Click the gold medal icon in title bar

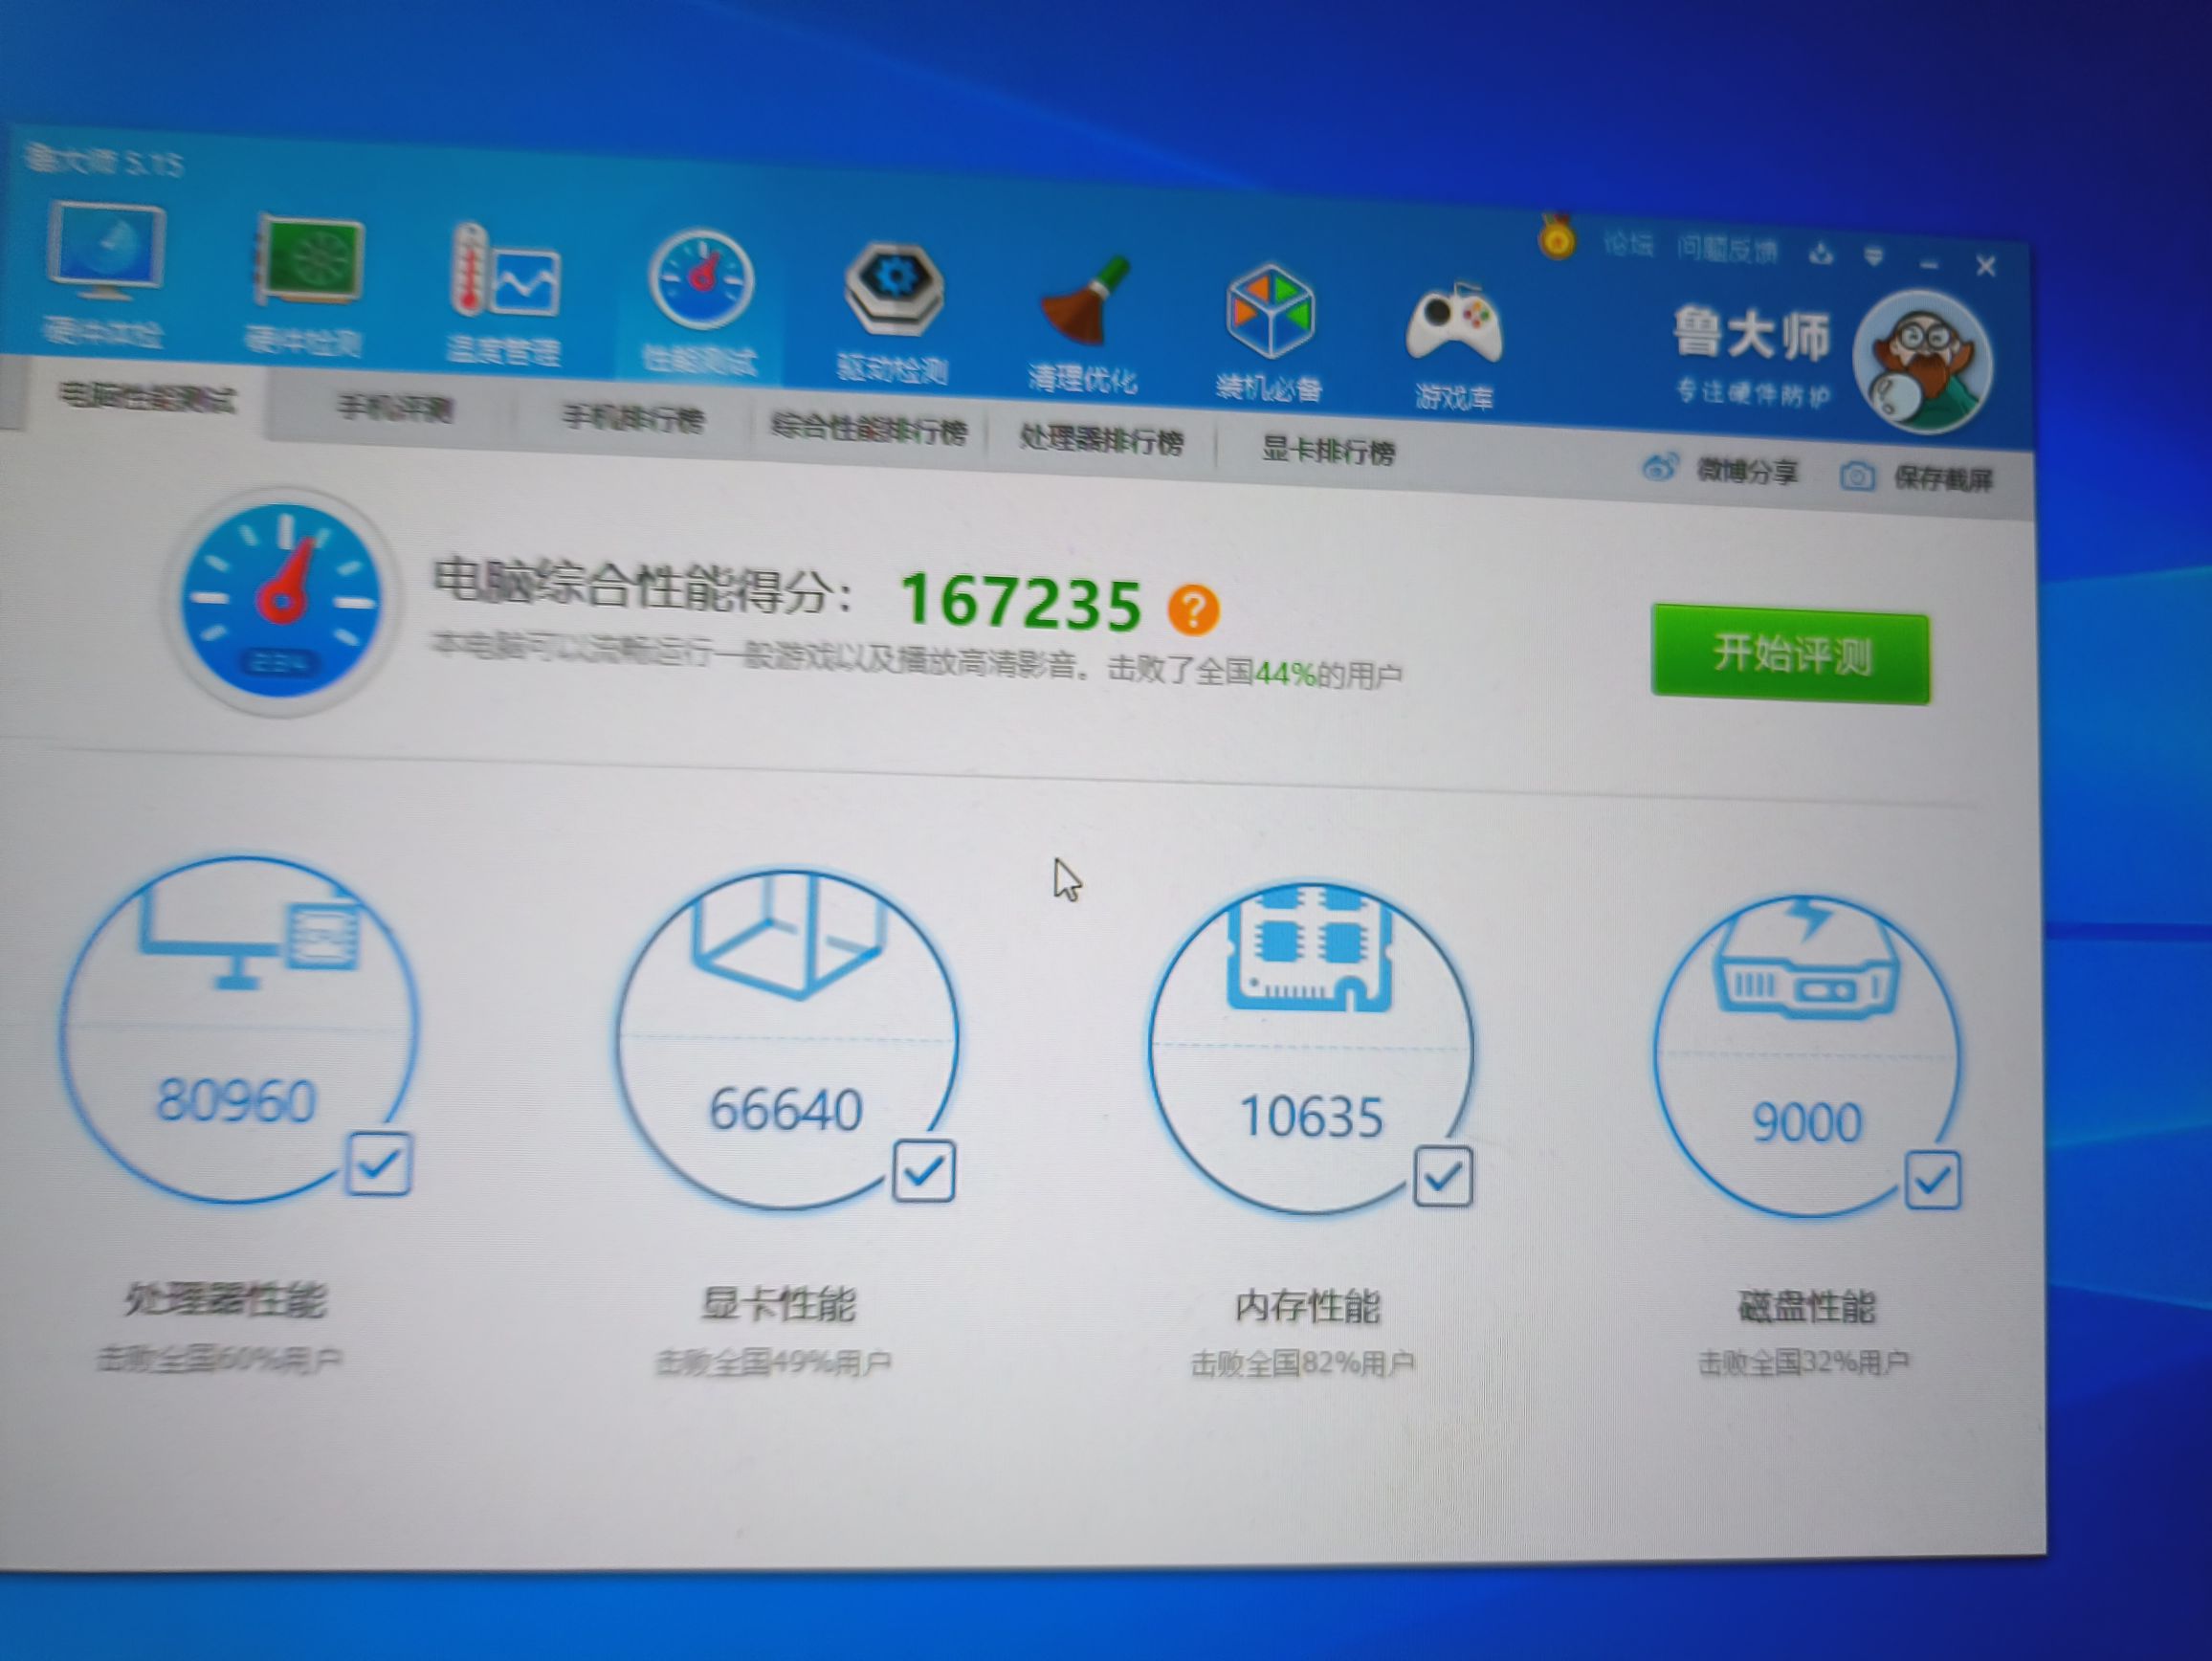(1556, 237)
